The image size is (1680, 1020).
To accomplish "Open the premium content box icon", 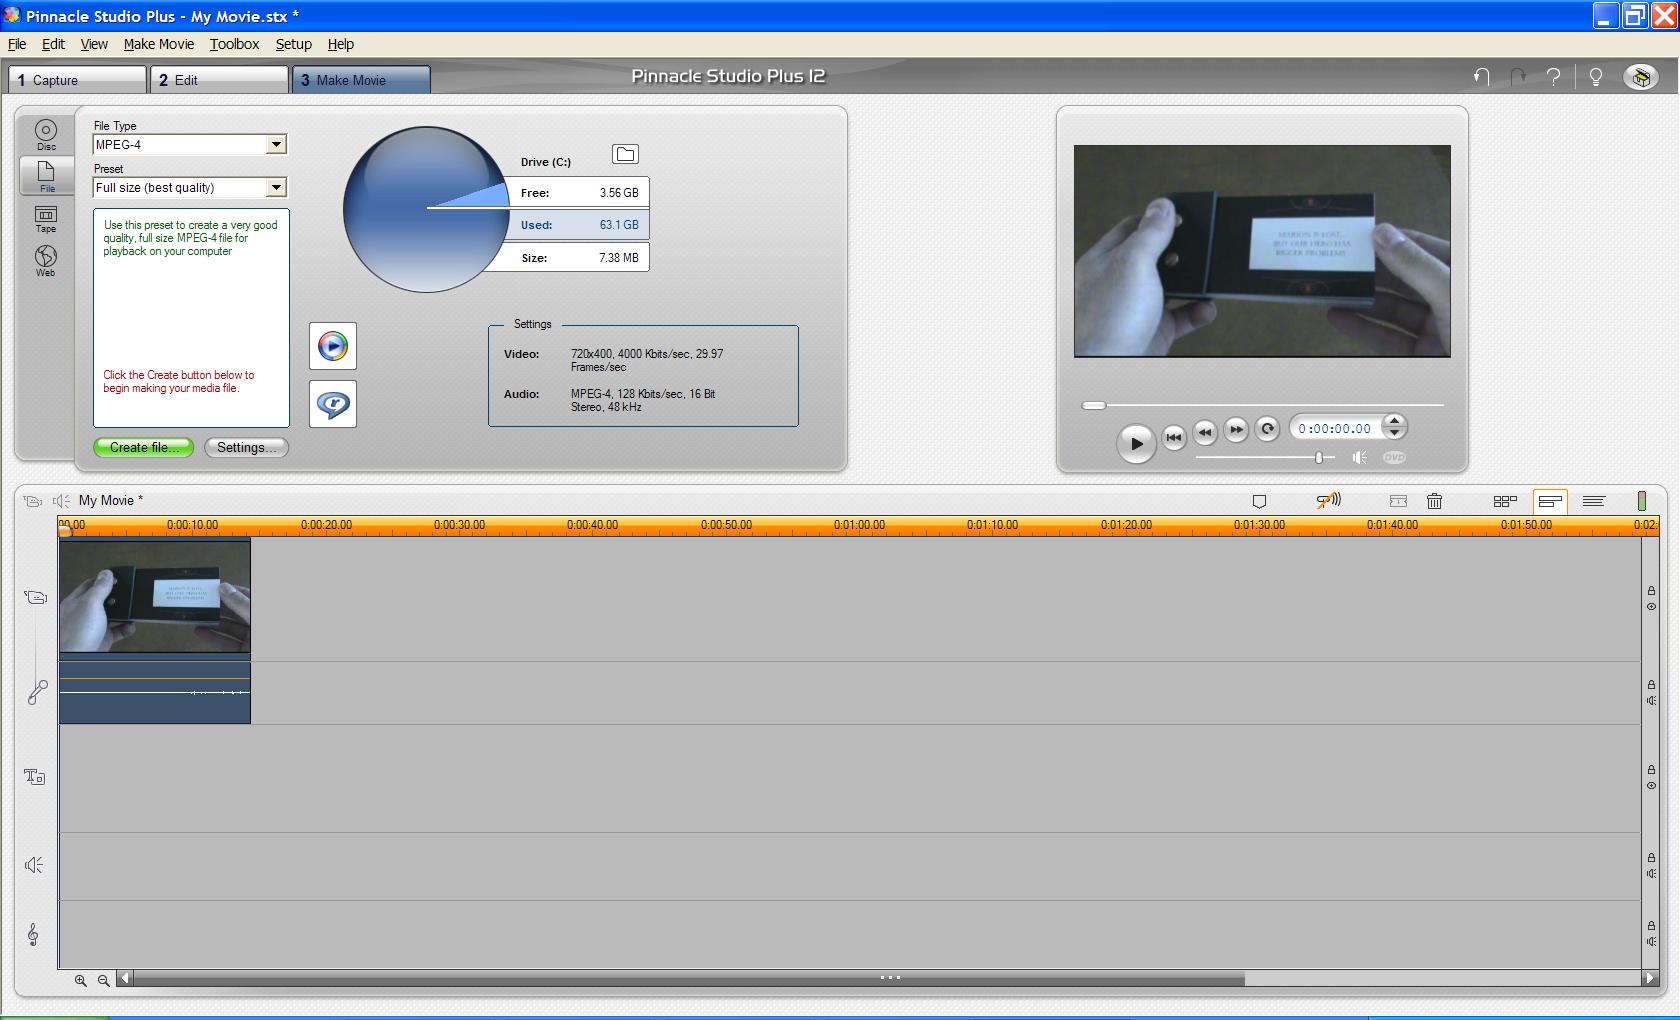I will [1641, 77].
